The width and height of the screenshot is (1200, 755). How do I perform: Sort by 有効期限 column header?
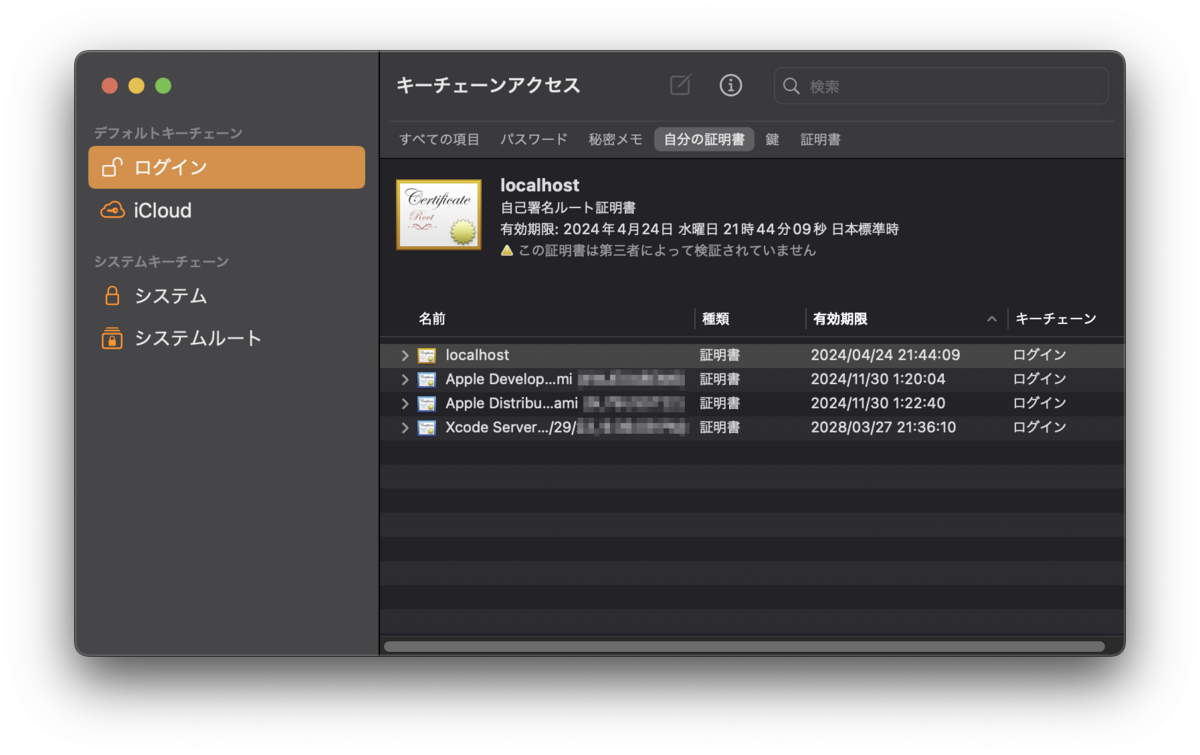(x=840, y=319)
